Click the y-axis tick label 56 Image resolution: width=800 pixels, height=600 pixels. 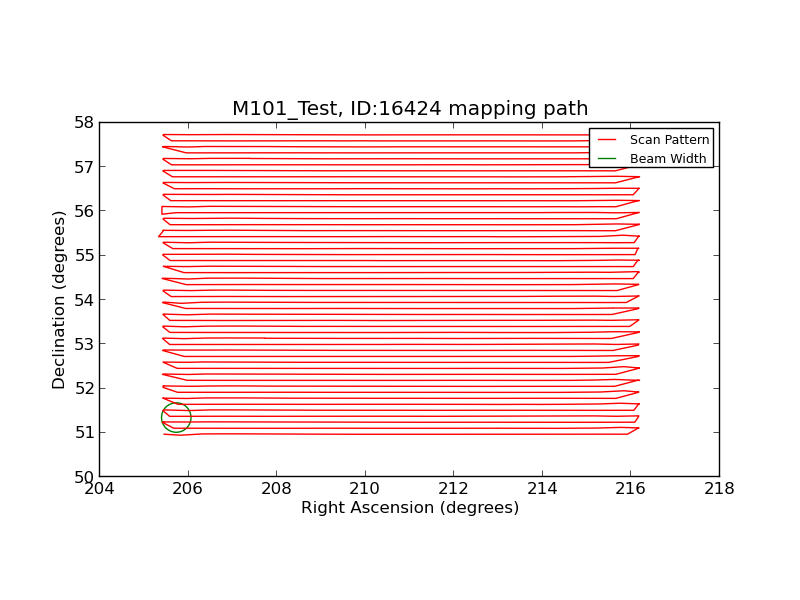(85, 211)
